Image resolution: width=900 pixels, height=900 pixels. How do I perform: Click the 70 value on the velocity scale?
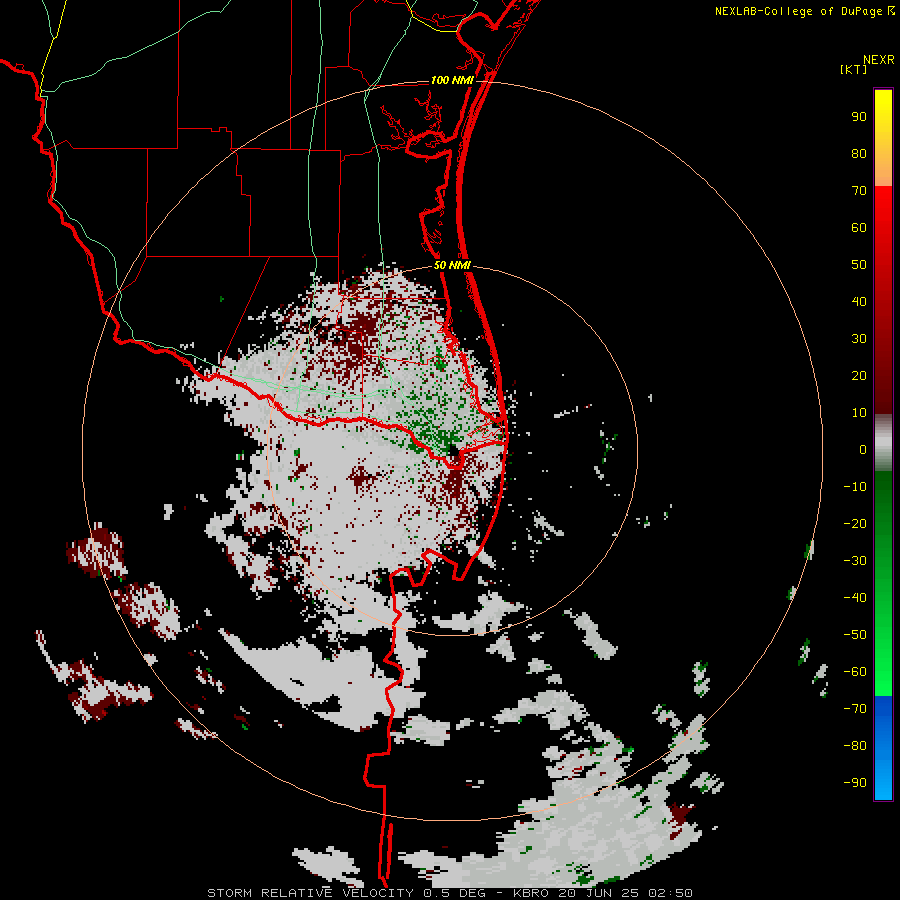859,191
